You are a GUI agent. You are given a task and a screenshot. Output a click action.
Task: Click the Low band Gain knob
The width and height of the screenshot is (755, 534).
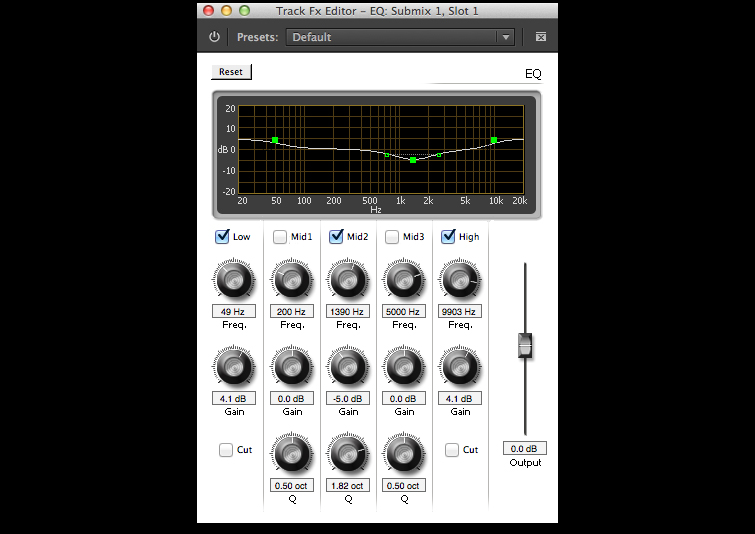point(233,367)
